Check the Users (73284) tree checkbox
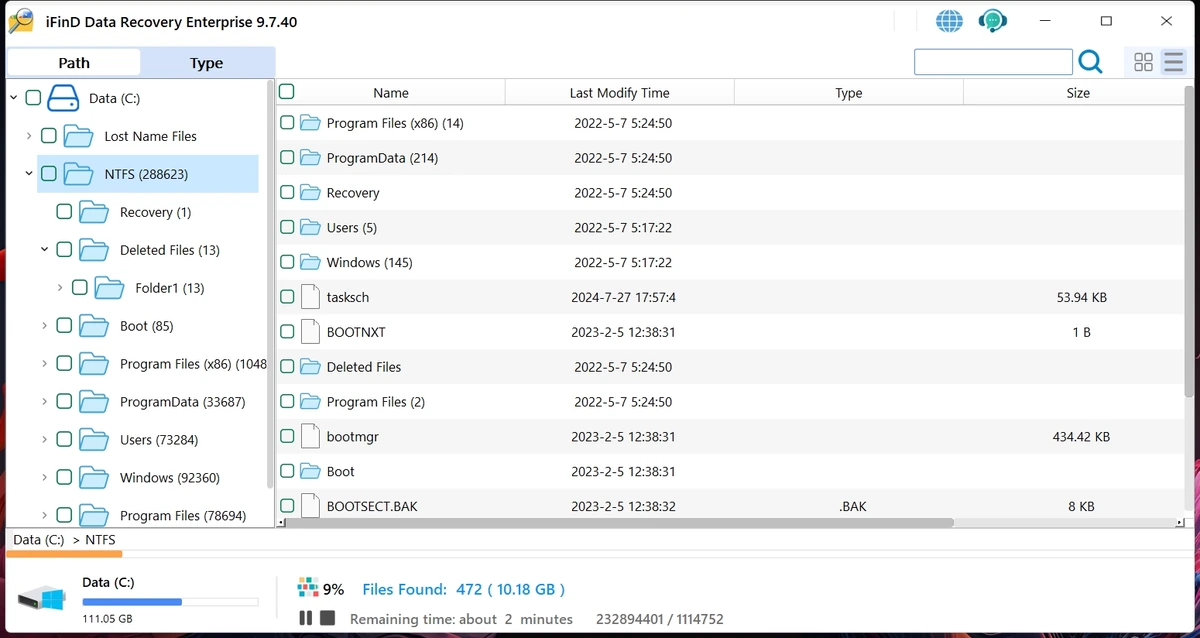The width and height of the screenshot is (1200, 638). 64,440
